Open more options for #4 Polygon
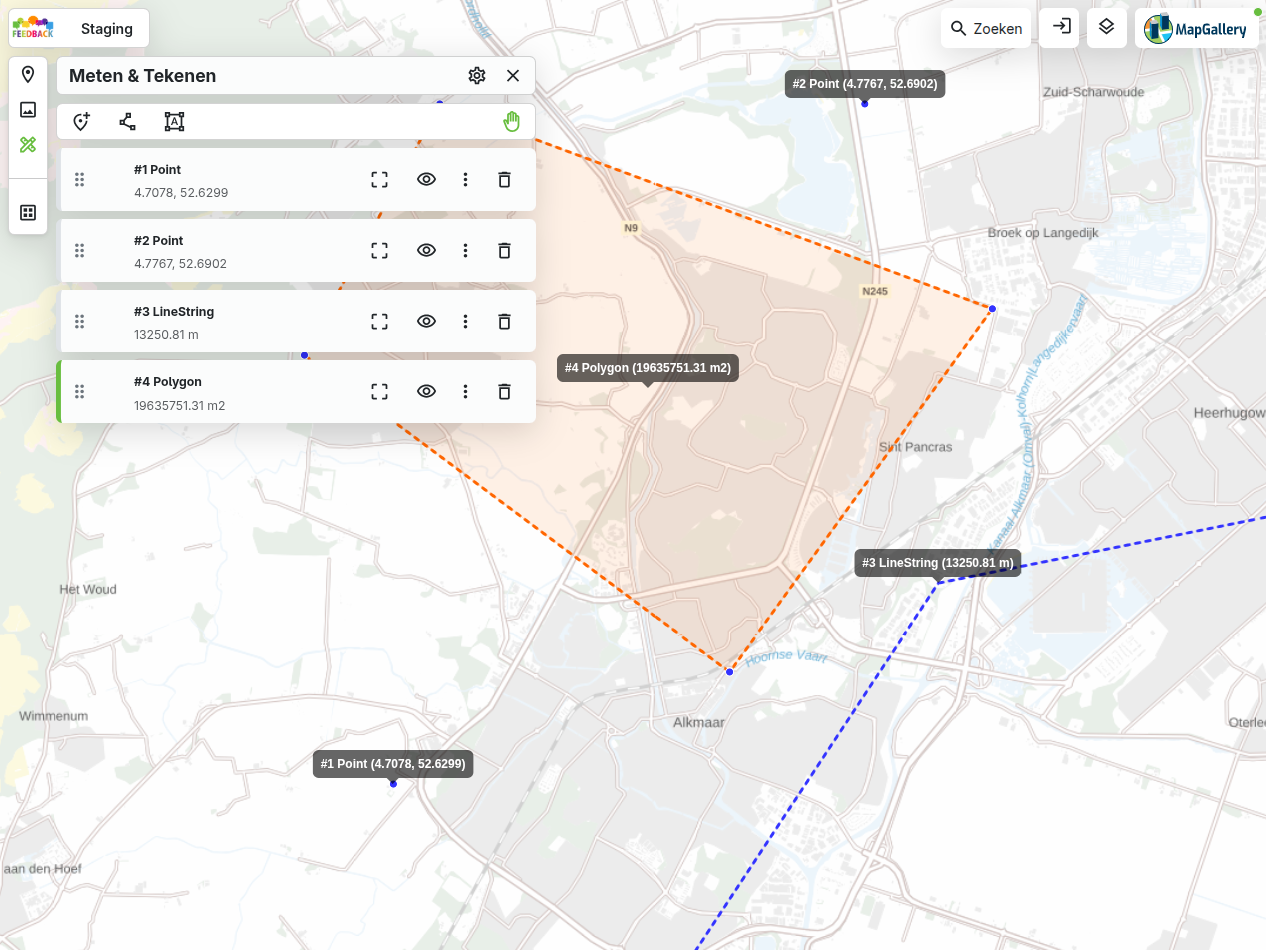1266x950 pixels. 465,392
